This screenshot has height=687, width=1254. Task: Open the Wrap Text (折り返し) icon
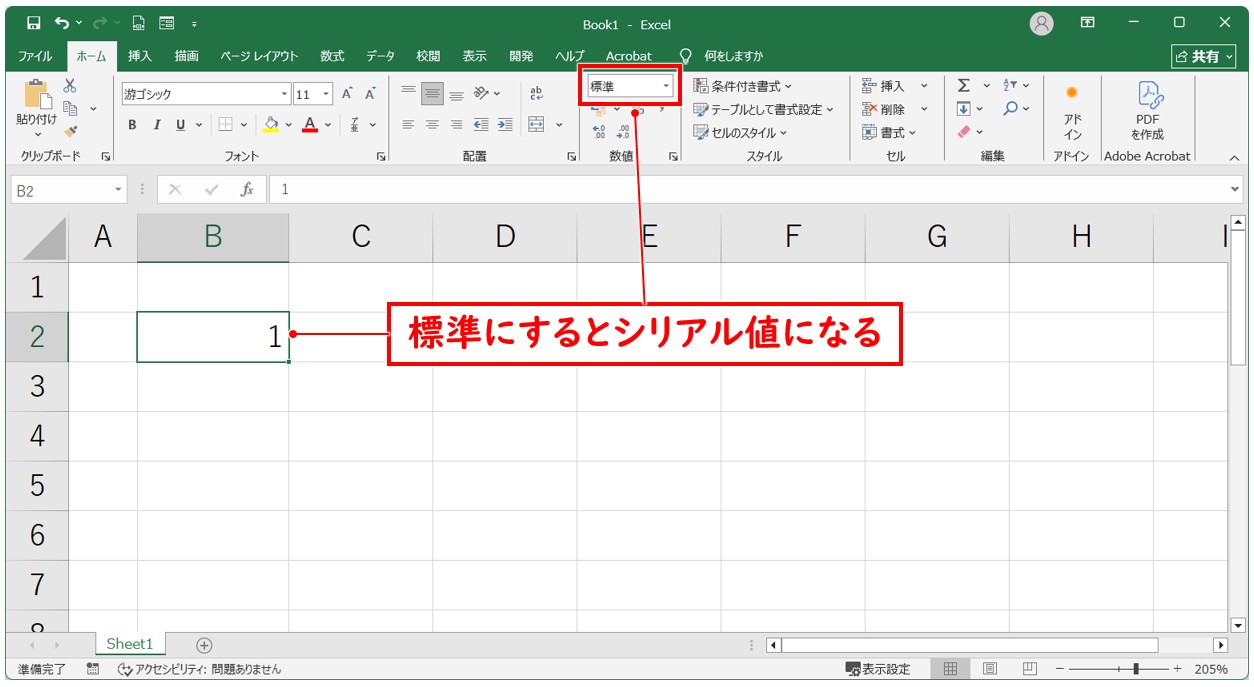coord(535,94)
